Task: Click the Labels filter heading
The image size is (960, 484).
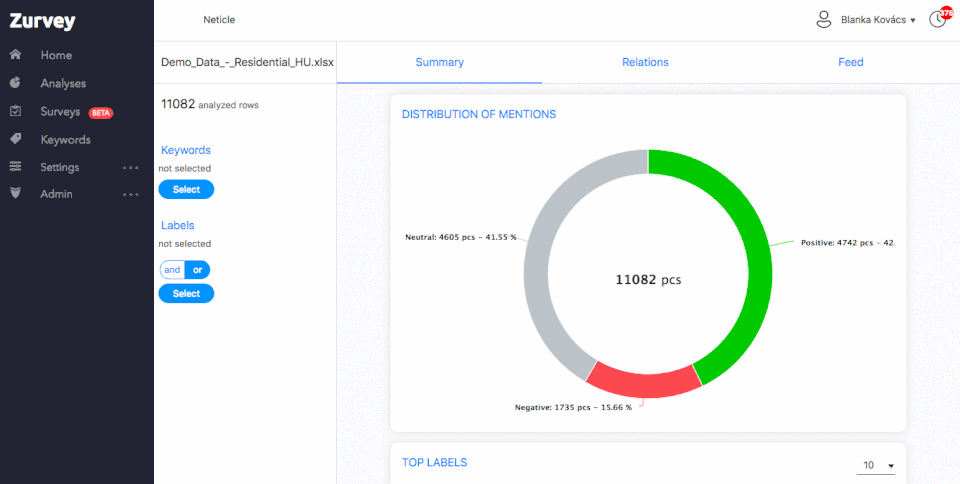Action: 178,225
